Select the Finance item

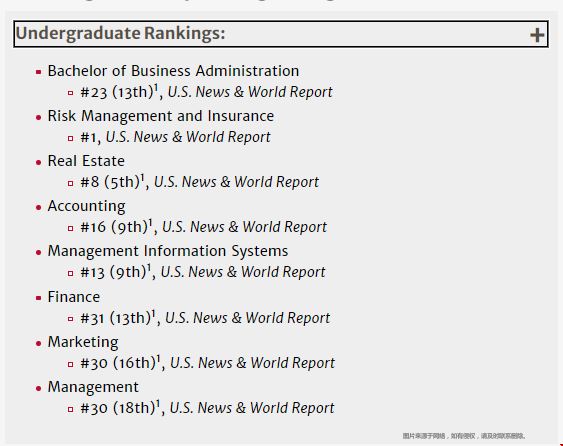point(74,297)
